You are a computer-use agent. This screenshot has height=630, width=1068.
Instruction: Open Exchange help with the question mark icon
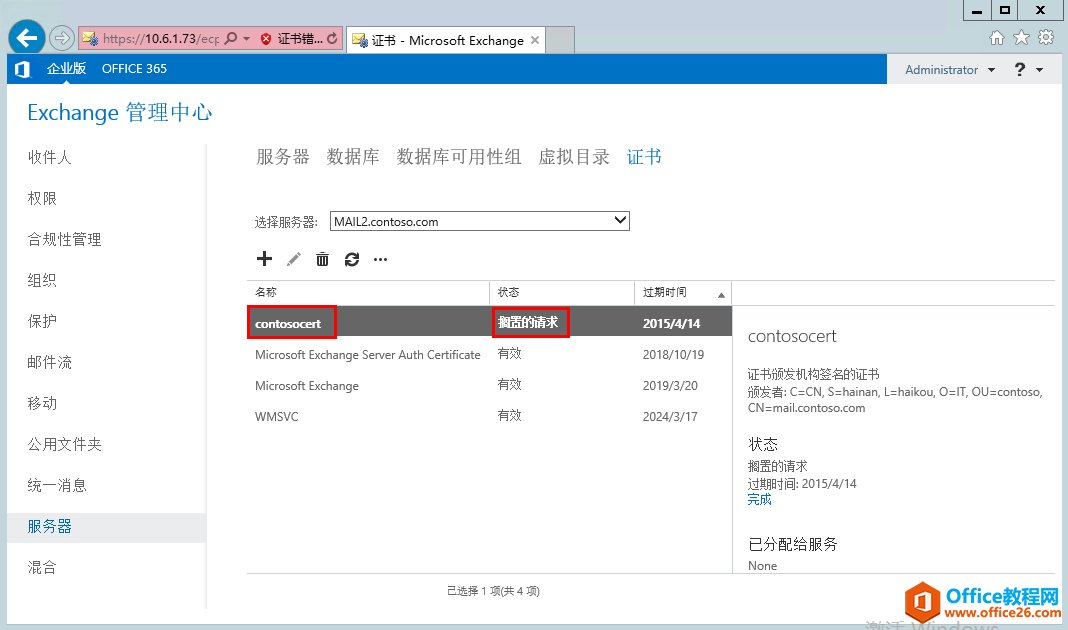click(1020, 69)
